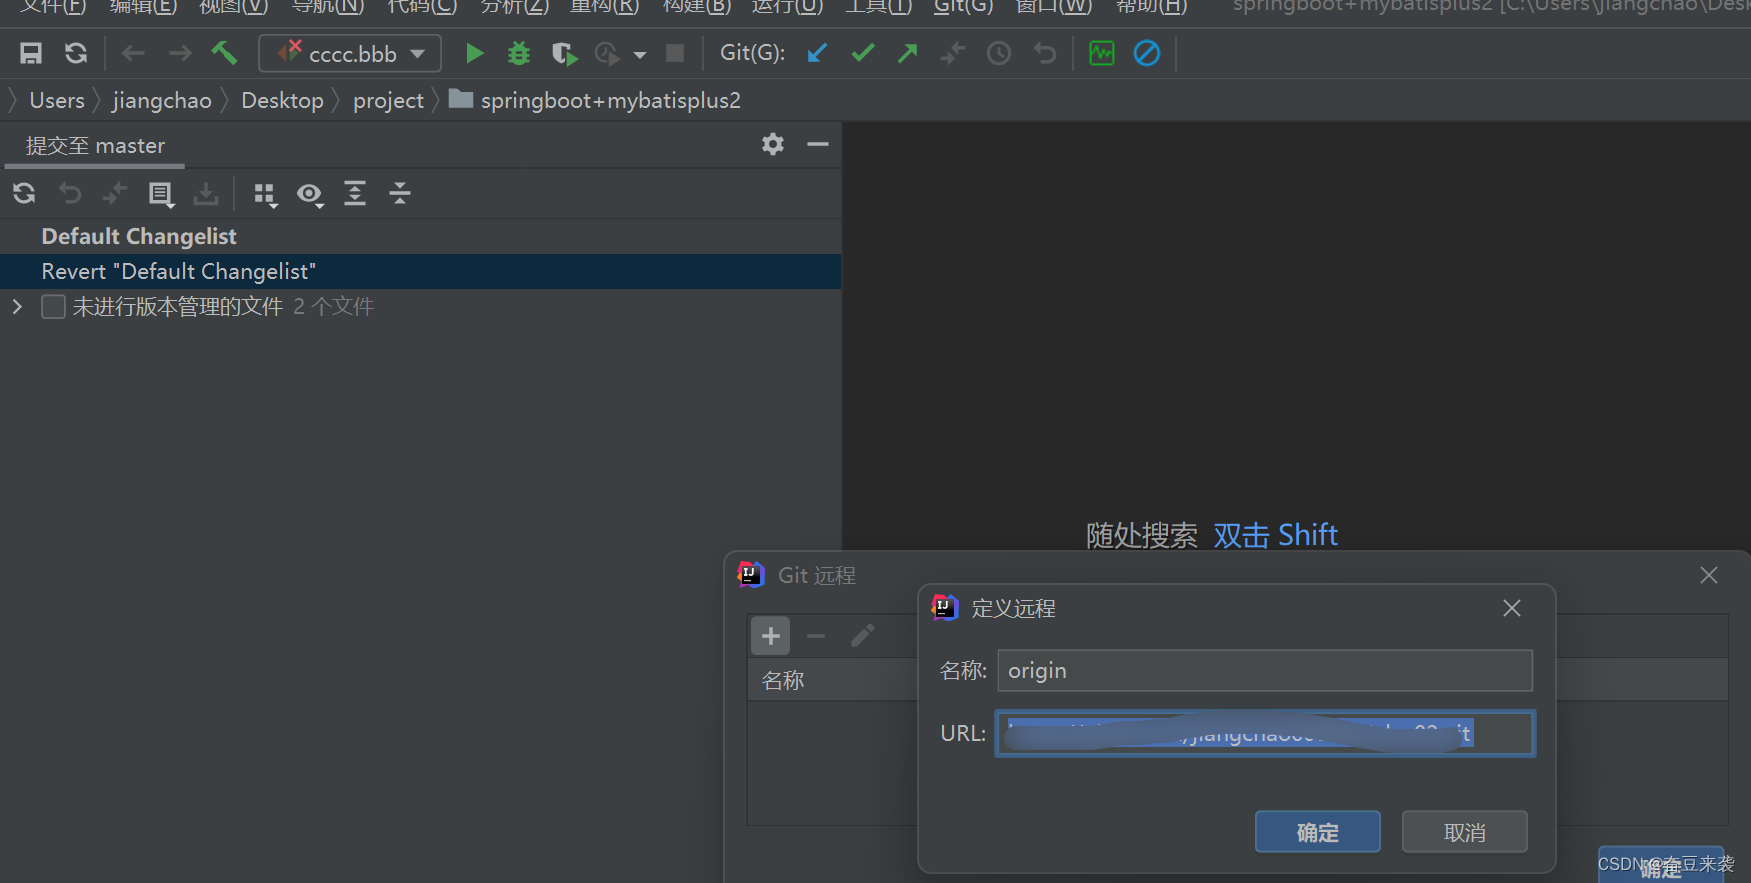1751x883 pixels.
Task: Open the cccc.bbb run configuration dropdown
Action: tap(350, 53)
